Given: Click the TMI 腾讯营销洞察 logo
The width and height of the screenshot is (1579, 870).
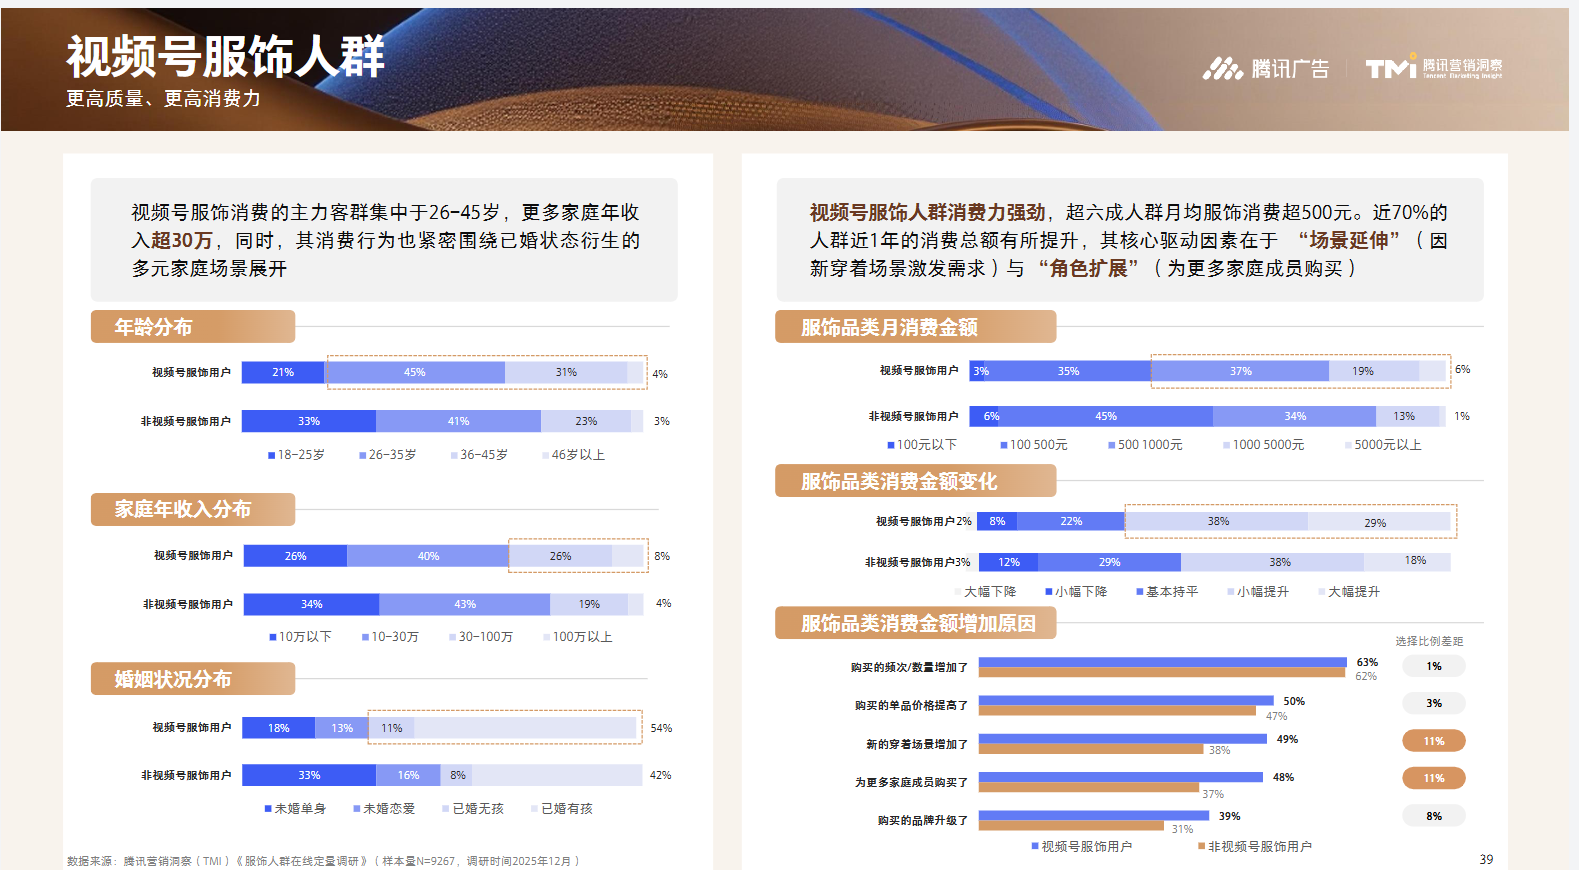Looking at the screenshot, I should 1433,67.
